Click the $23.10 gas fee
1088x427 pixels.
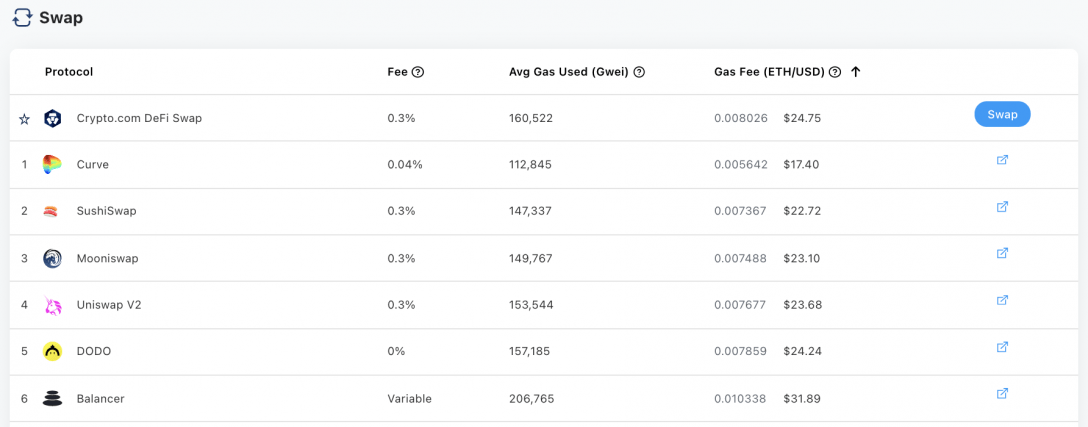pyautogui.click(x=801, y=258)
